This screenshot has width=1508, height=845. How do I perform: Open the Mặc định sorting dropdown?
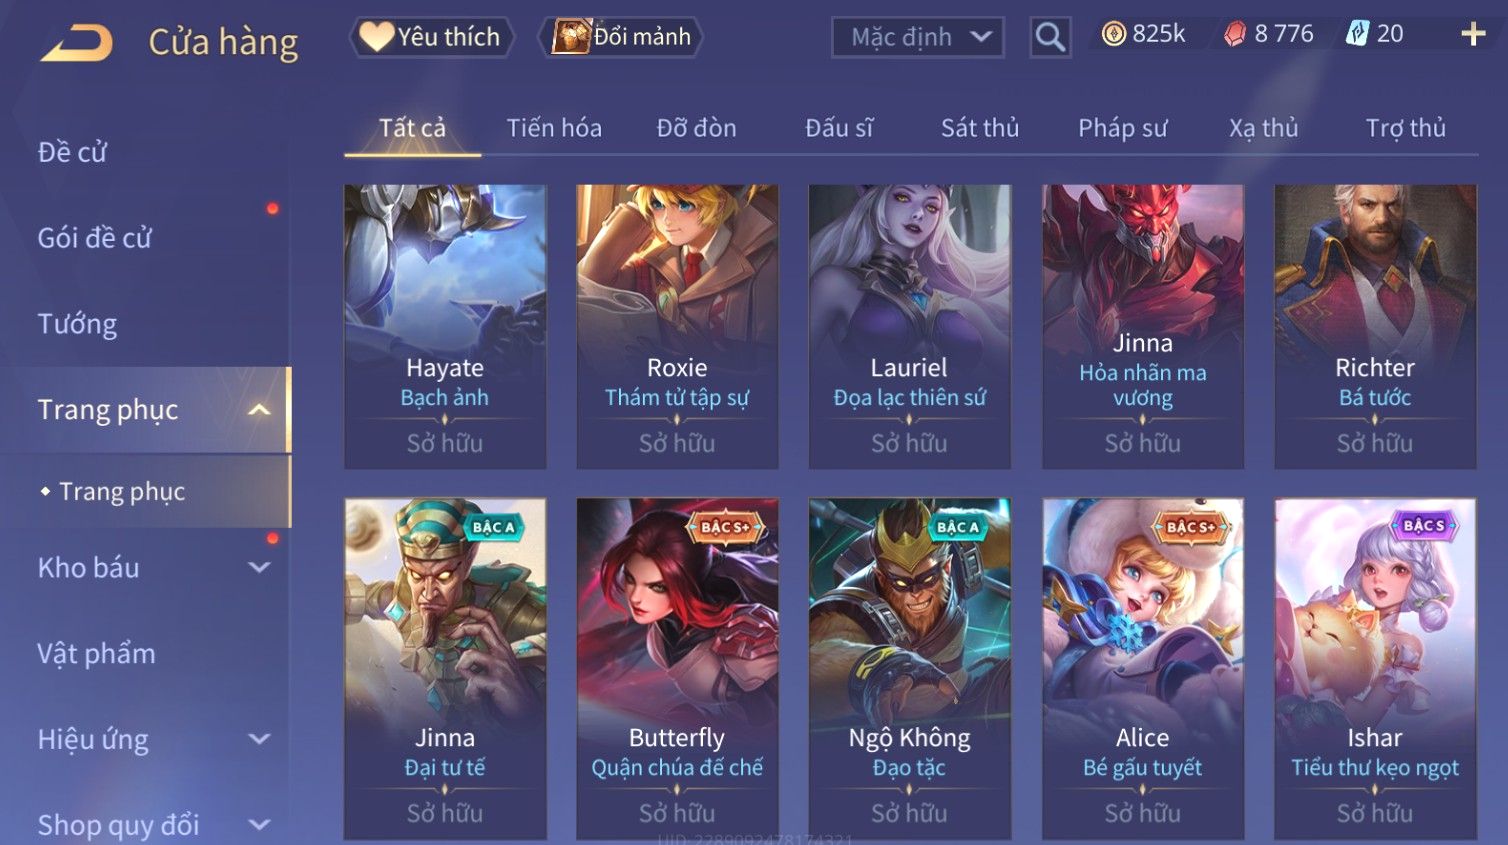(918, 37)
